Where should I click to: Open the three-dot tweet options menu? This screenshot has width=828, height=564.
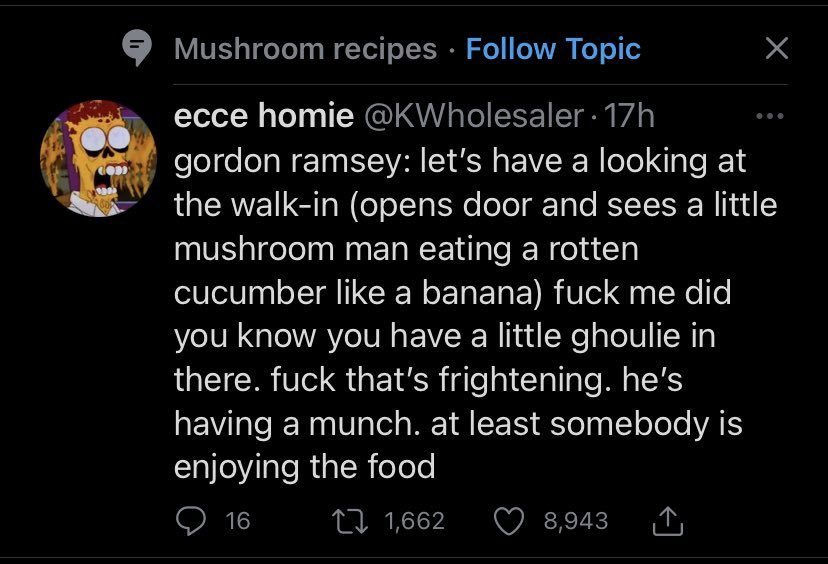point(770,116)
